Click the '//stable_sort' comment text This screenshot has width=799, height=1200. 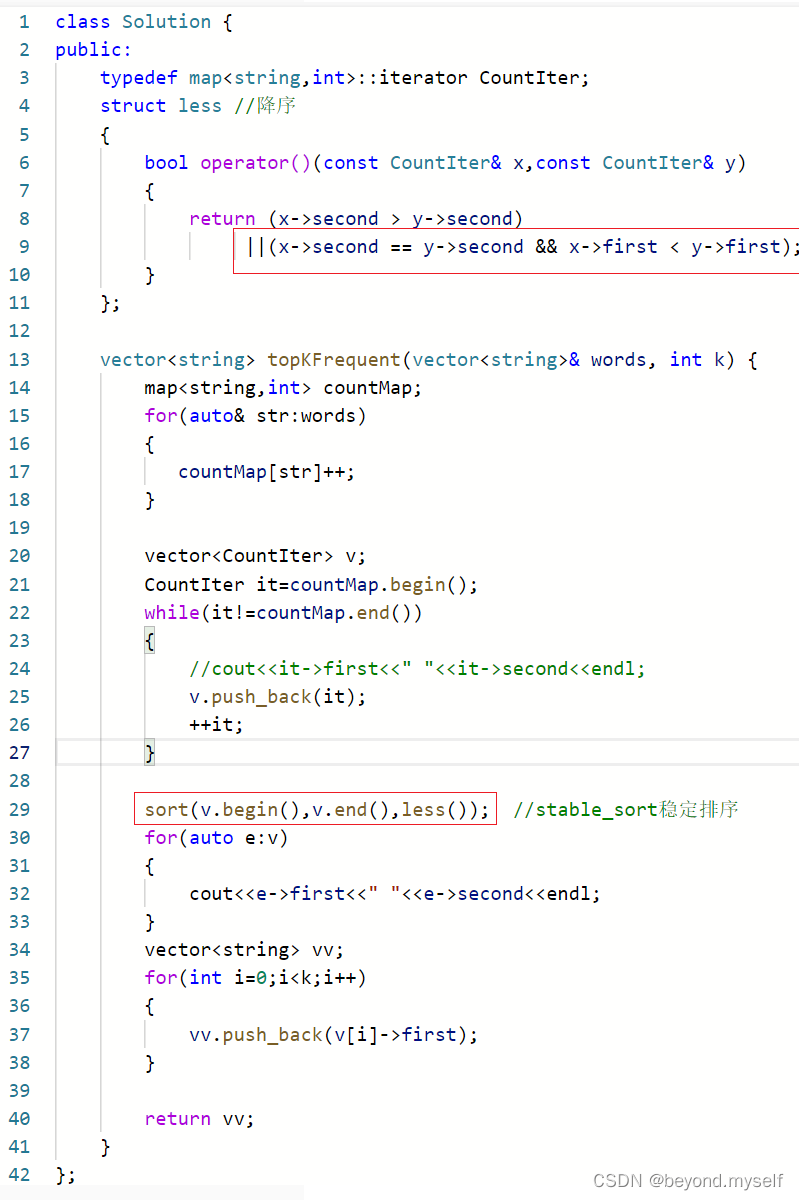pos(626,809)
